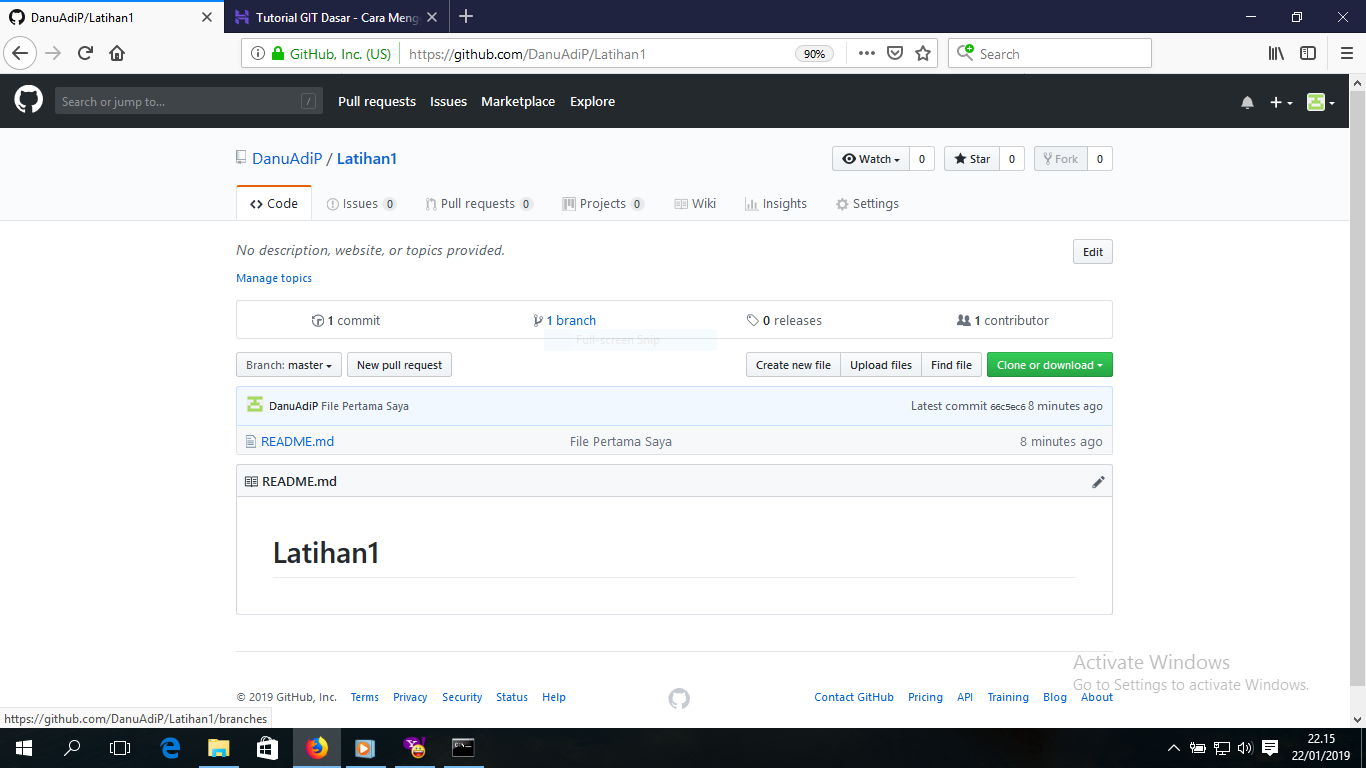Open Pull requests in top navigation
Image resolution: width=1366 pixels, height=768 pixels.
coord(377,101)
